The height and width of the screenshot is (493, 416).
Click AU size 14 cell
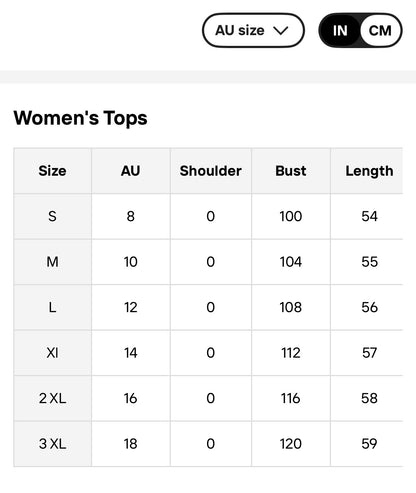pyautogui.click(x=131, y=353)
